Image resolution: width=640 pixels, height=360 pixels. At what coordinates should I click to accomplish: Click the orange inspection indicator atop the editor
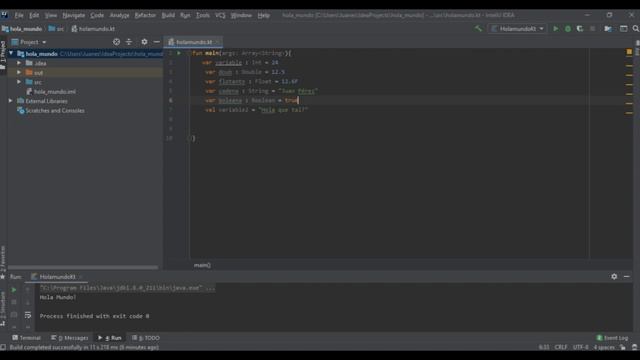[x=629, y=52]
